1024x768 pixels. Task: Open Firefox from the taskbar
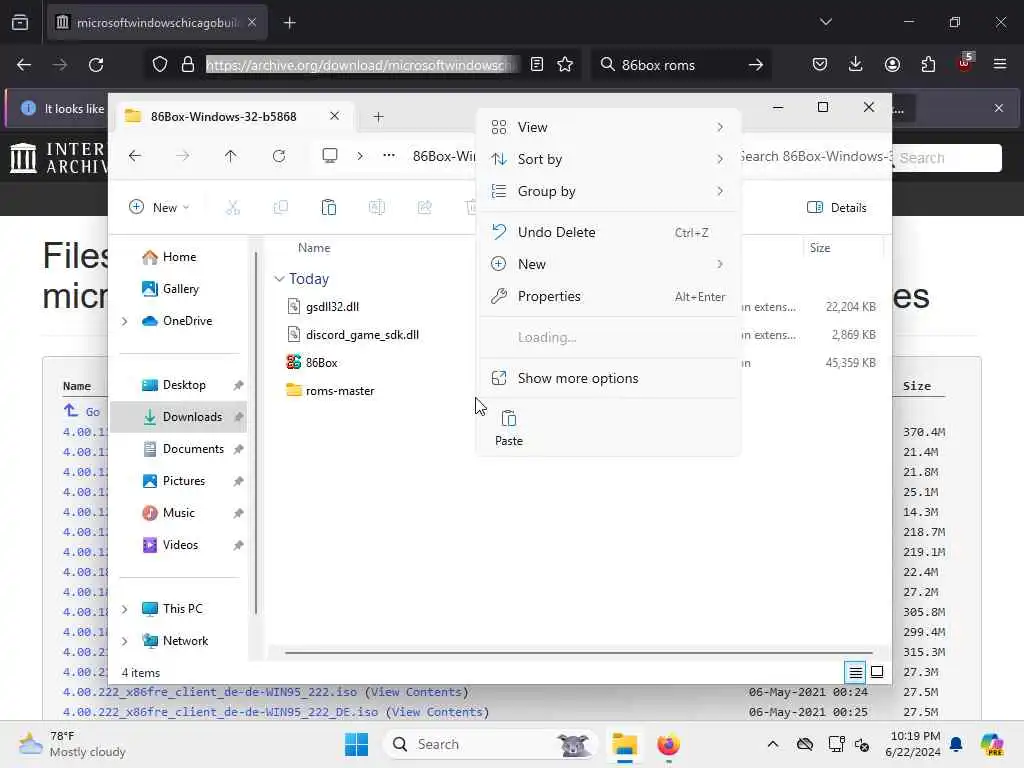pyautogui.click(x=668, y=744)
